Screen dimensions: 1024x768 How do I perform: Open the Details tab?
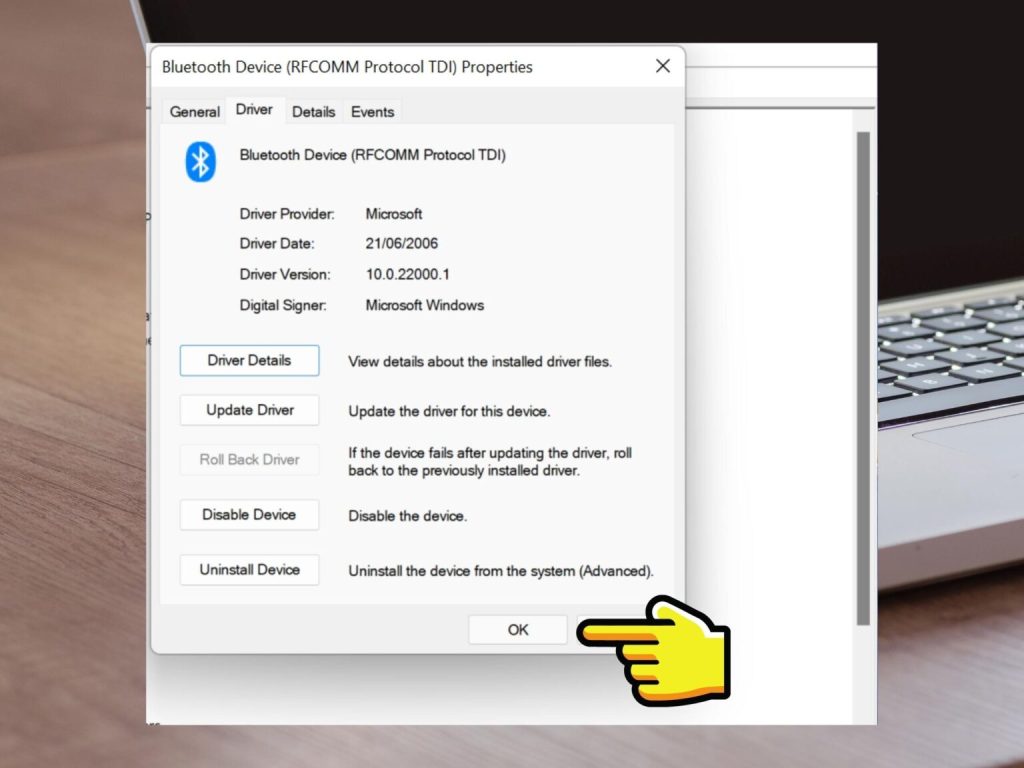click(313, 112)
